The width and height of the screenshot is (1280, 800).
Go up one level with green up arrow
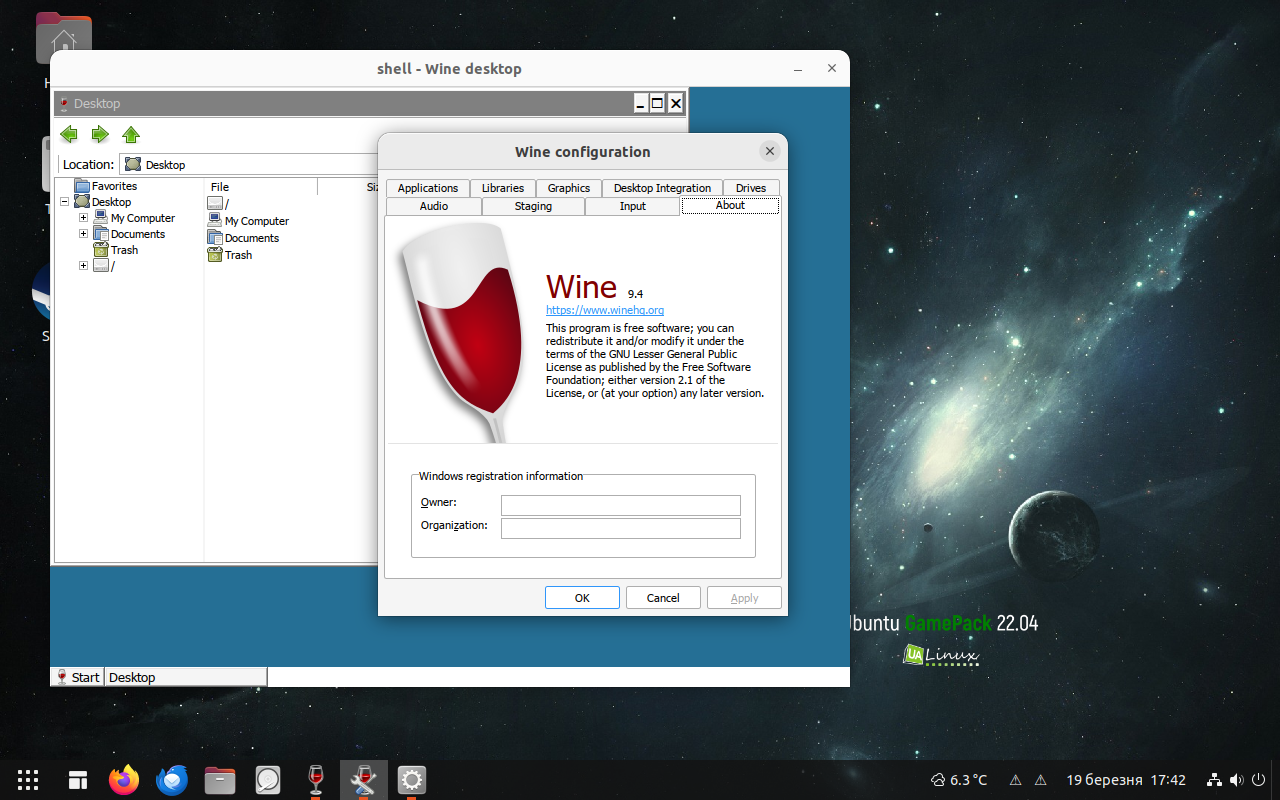pyautogui.click(x=131, y=134)
